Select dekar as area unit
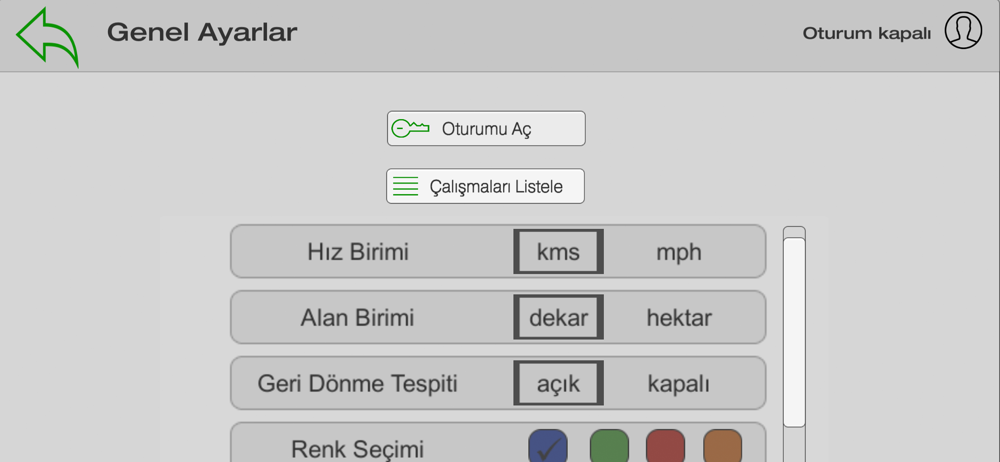This screenshot has height=462, width=1000. 558,319
